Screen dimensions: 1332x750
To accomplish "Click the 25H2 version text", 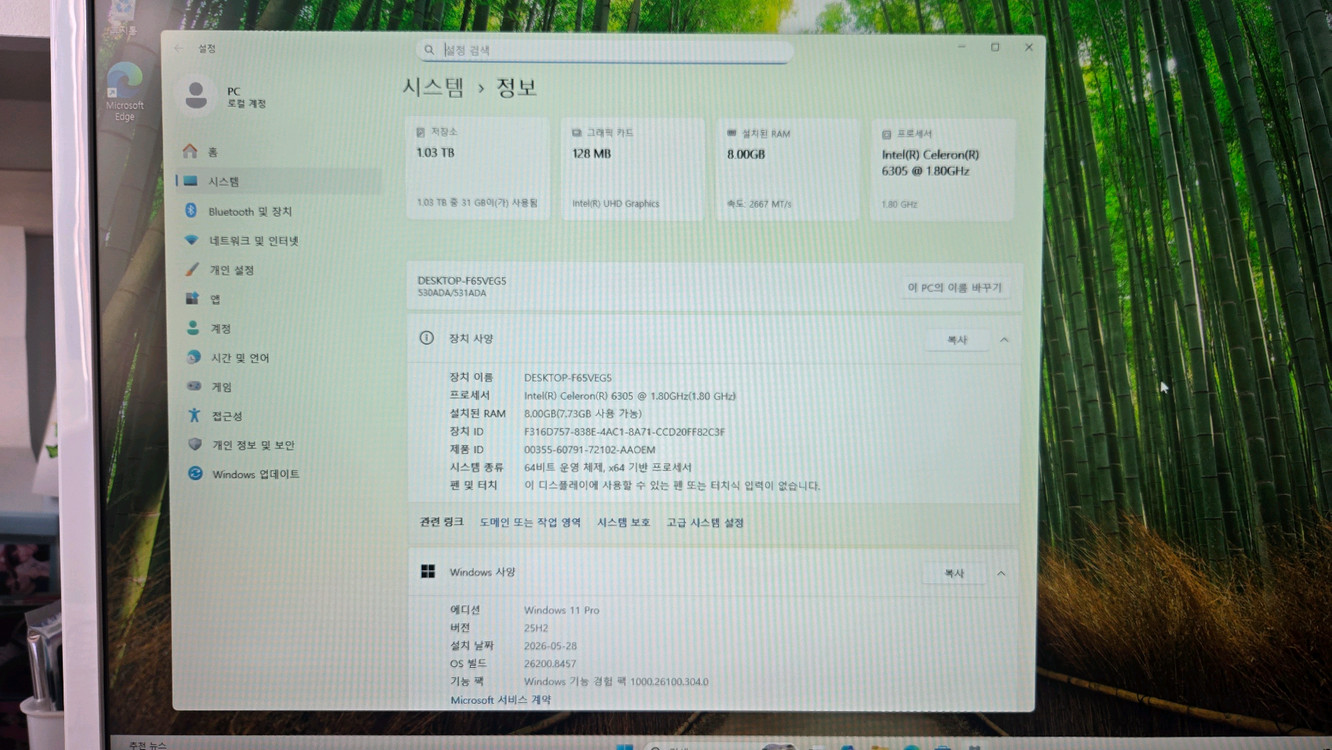I will point(536,628).
